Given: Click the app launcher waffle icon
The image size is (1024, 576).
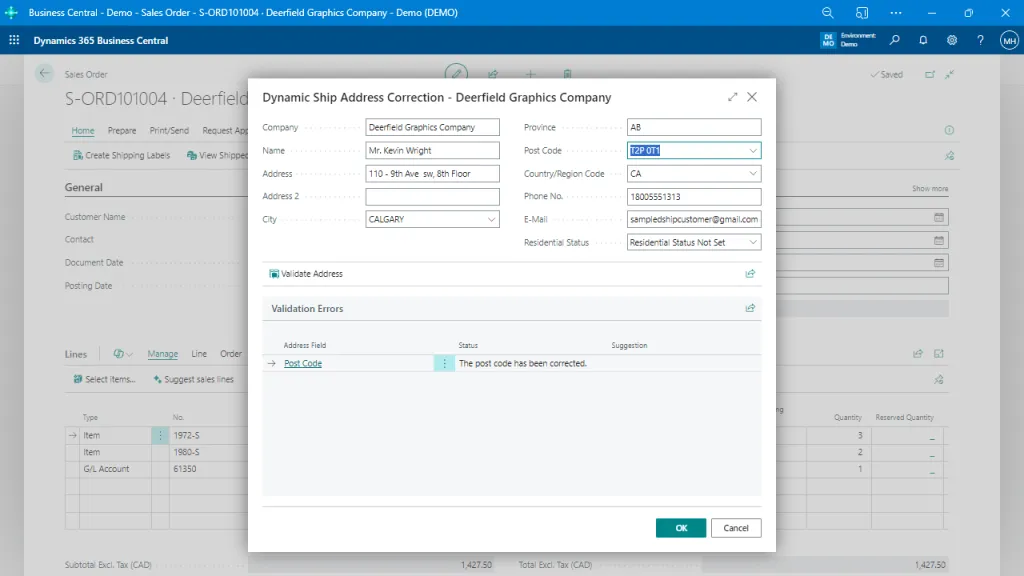Looking at the screenshot, I should pyautogui.click(x=13, y=40).
